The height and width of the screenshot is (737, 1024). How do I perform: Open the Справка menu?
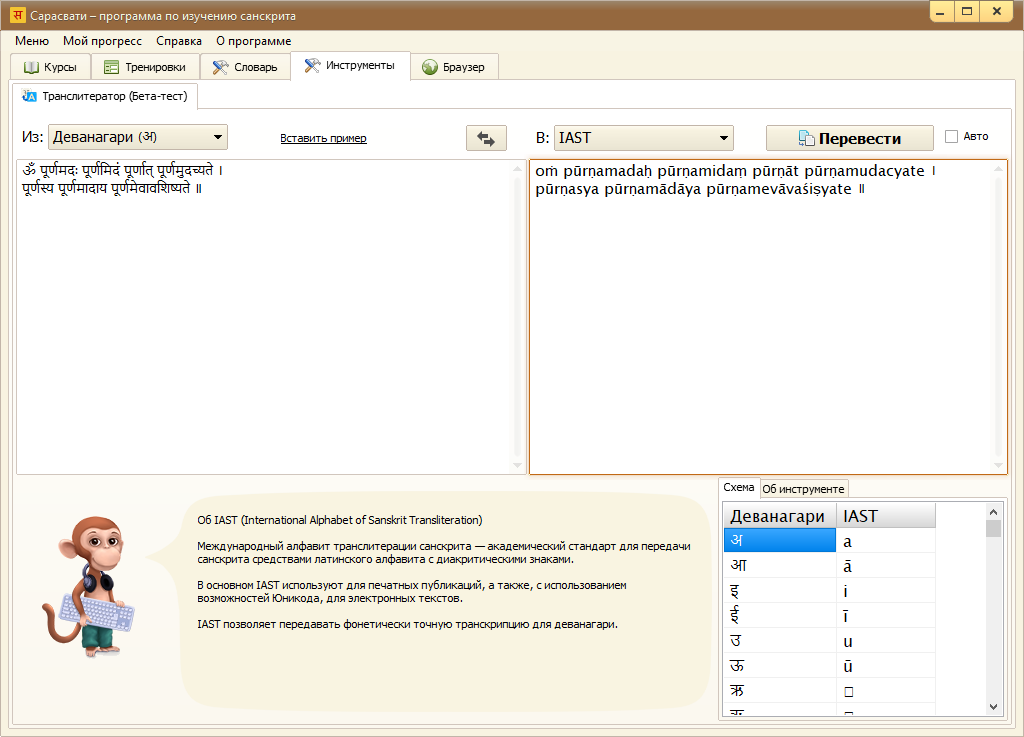click(x=179, y=41)
